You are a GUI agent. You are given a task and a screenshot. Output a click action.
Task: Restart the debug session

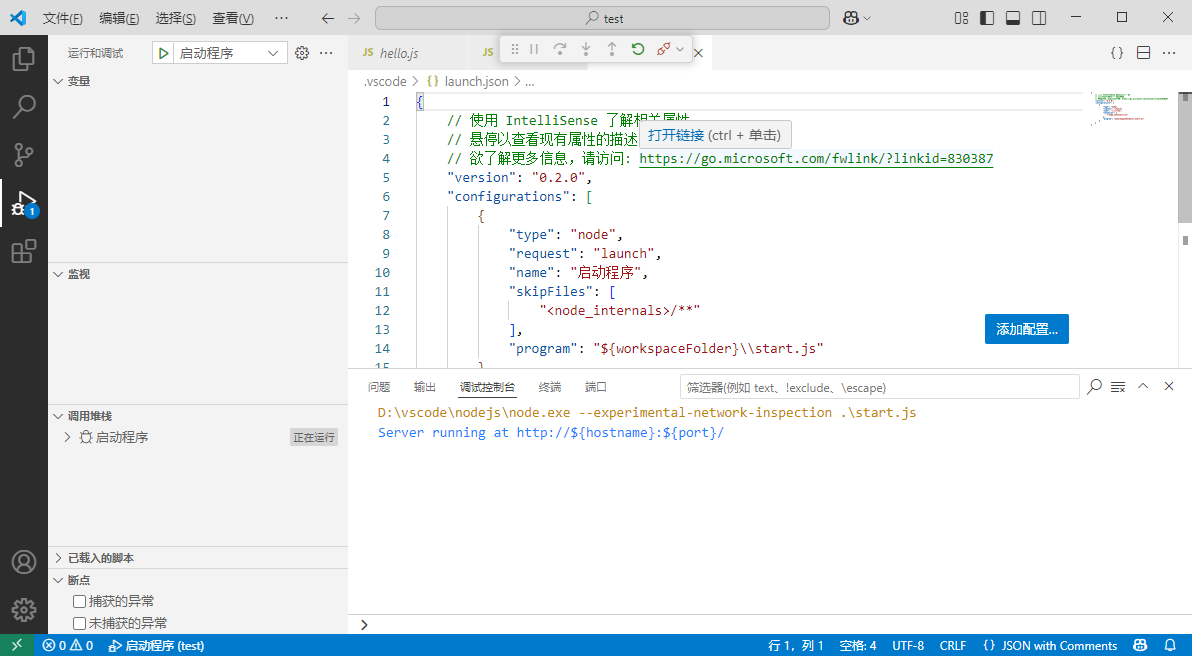[x=638, y=49]
